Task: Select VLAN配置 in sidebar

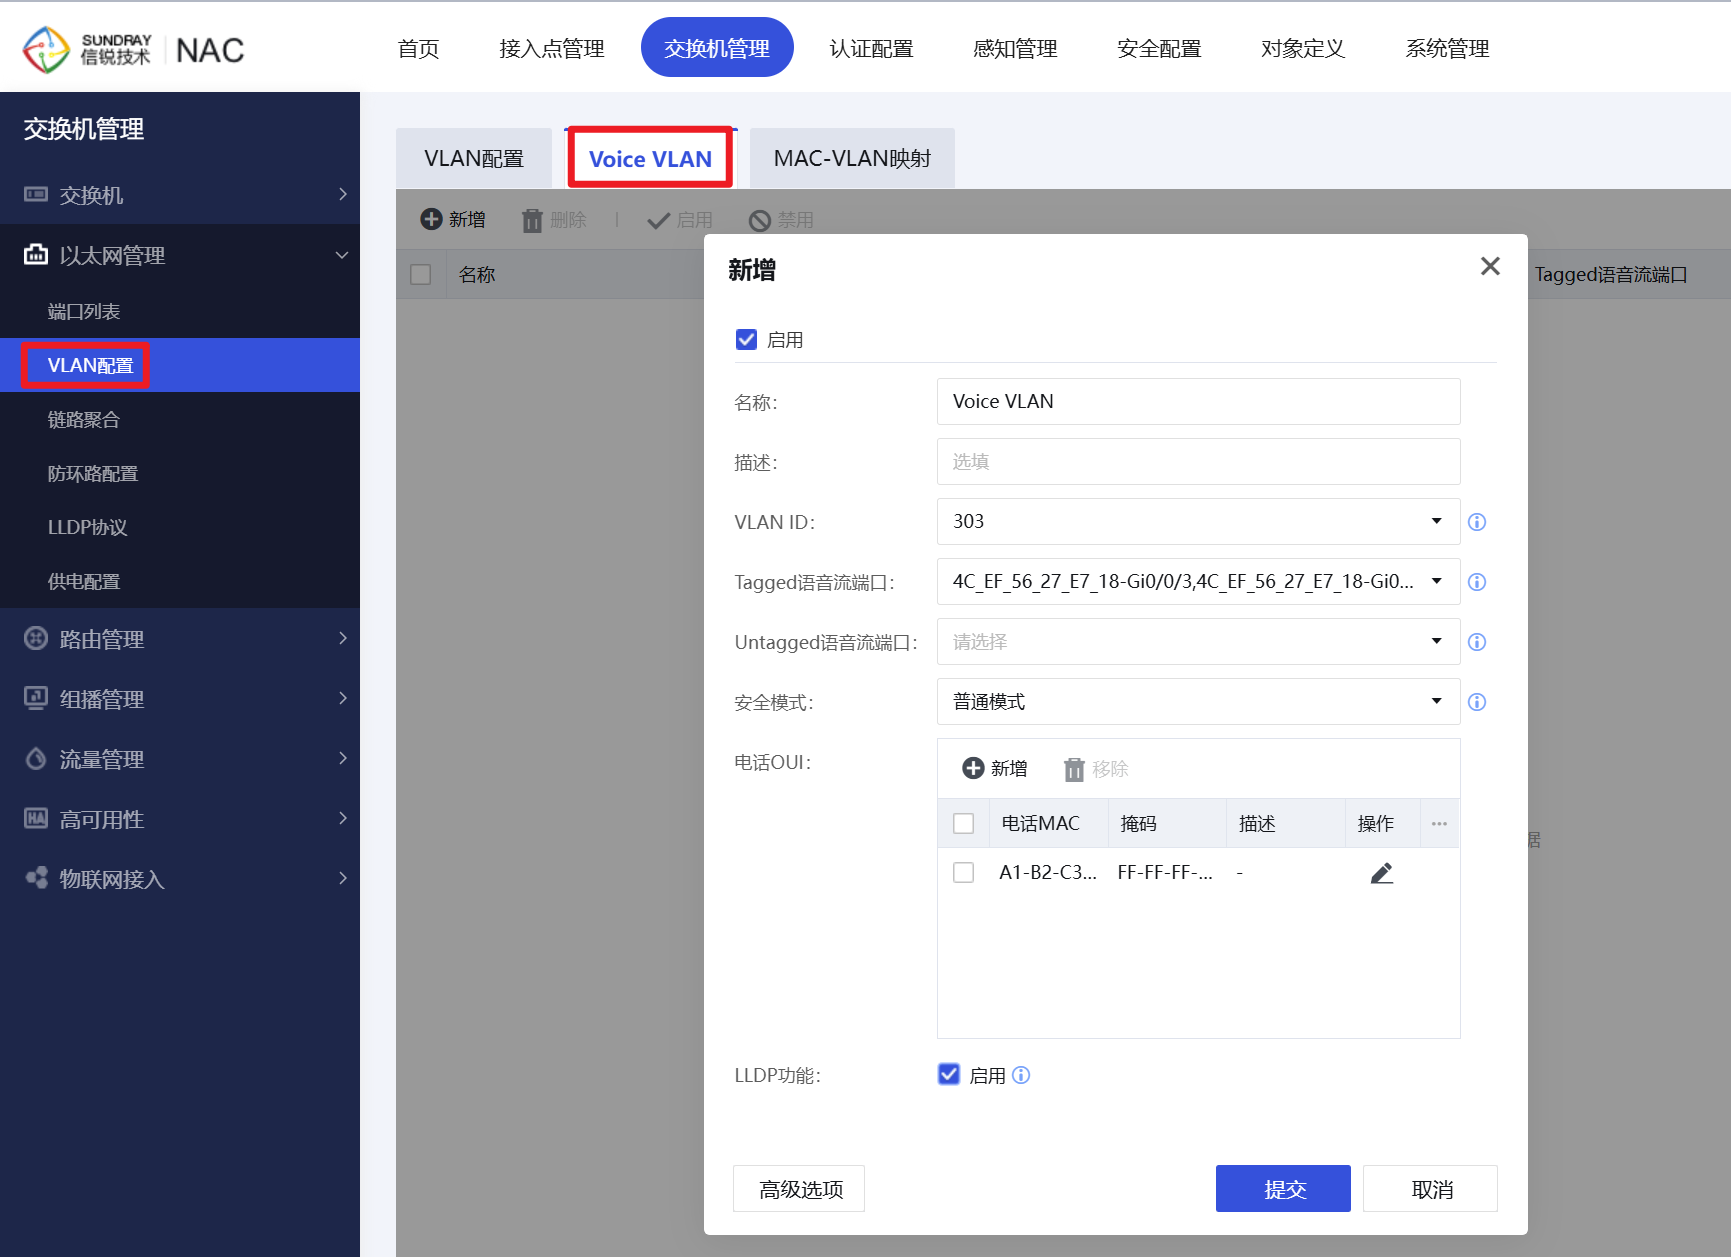Action: 180,365
